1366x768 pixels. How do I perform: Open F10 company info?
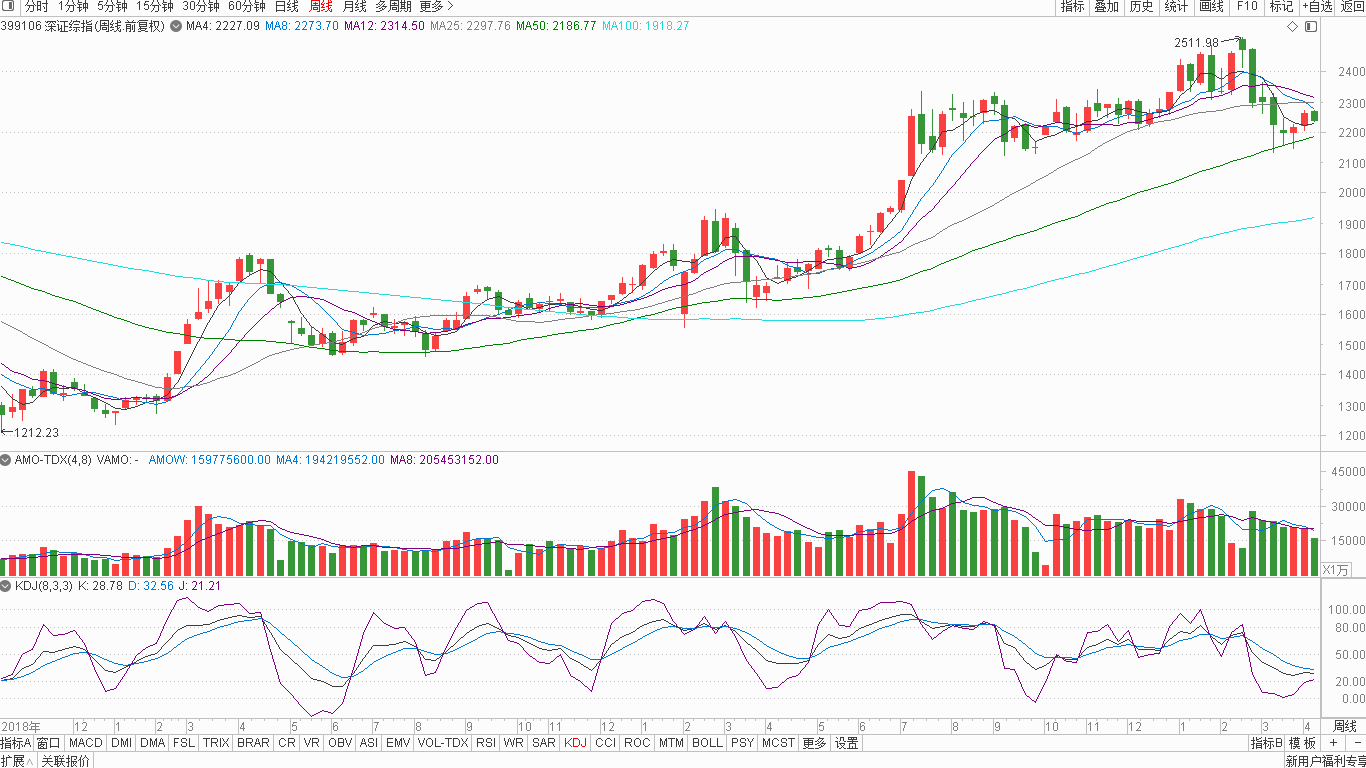point(1246,7)
